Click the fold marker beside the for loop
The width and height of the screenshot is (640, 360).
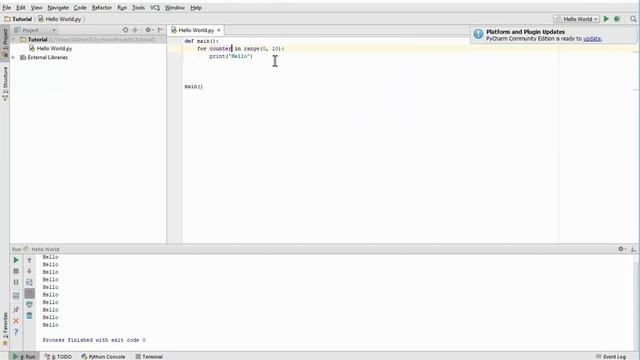pyautogui.click(x=182, y=56)
